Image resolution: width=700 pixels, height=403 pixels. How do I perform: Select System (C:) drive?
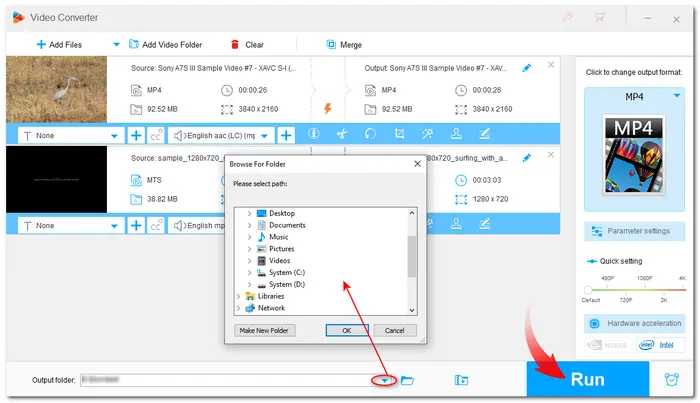287,272
